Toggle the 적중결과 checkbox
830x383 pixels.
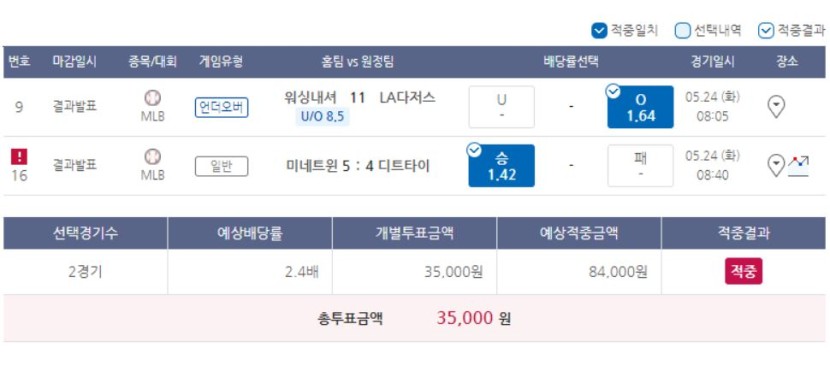coord(766,31)
